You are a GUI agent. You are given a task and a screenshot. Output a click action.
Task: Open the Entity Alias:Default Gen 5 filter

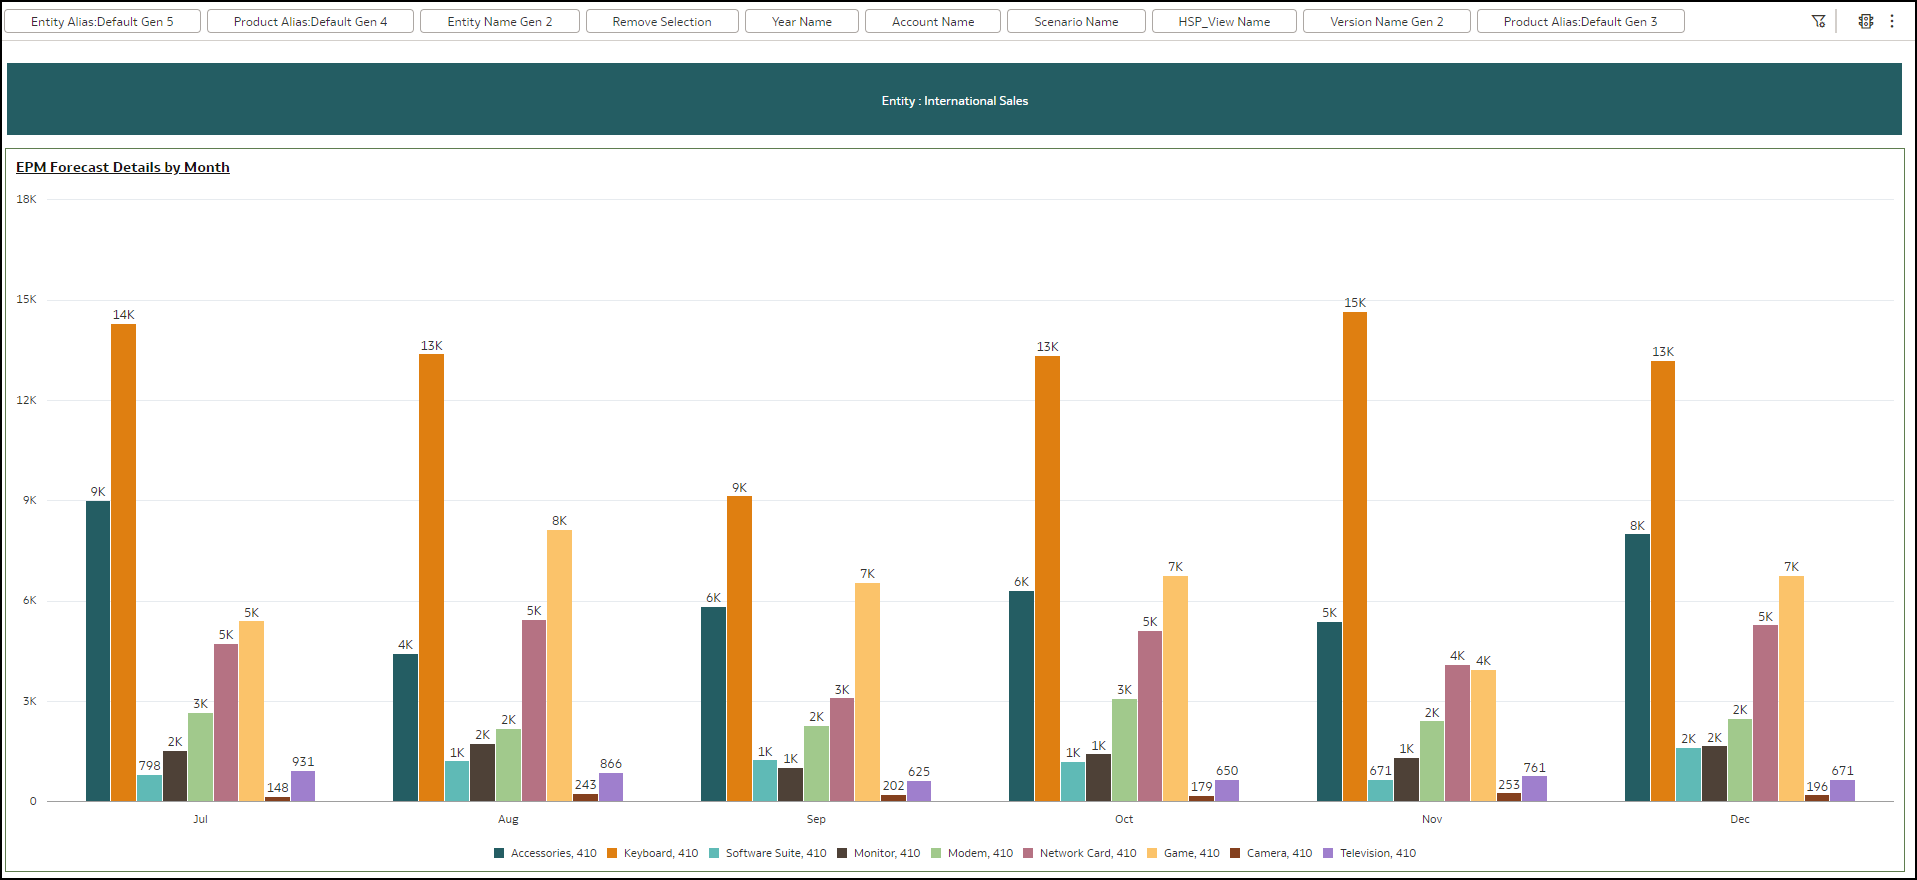pos(102,21)
